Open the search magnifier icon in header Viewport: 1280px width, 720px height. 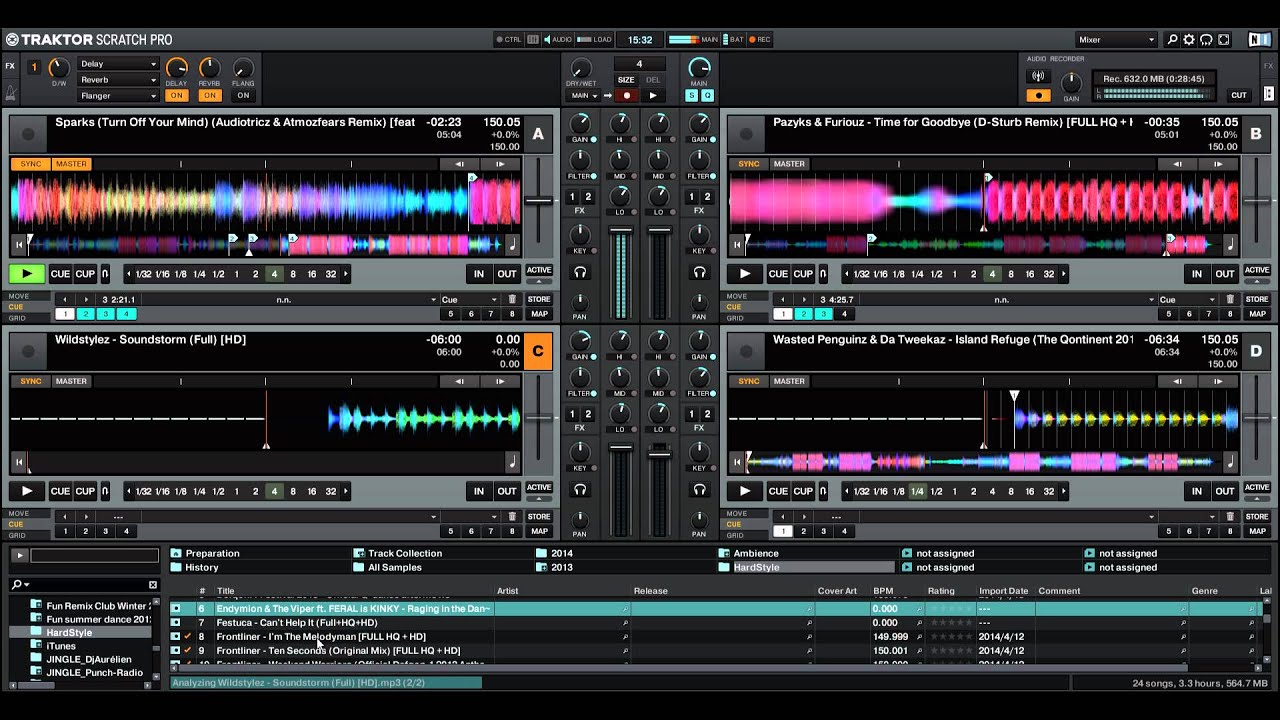(1173, 40)
